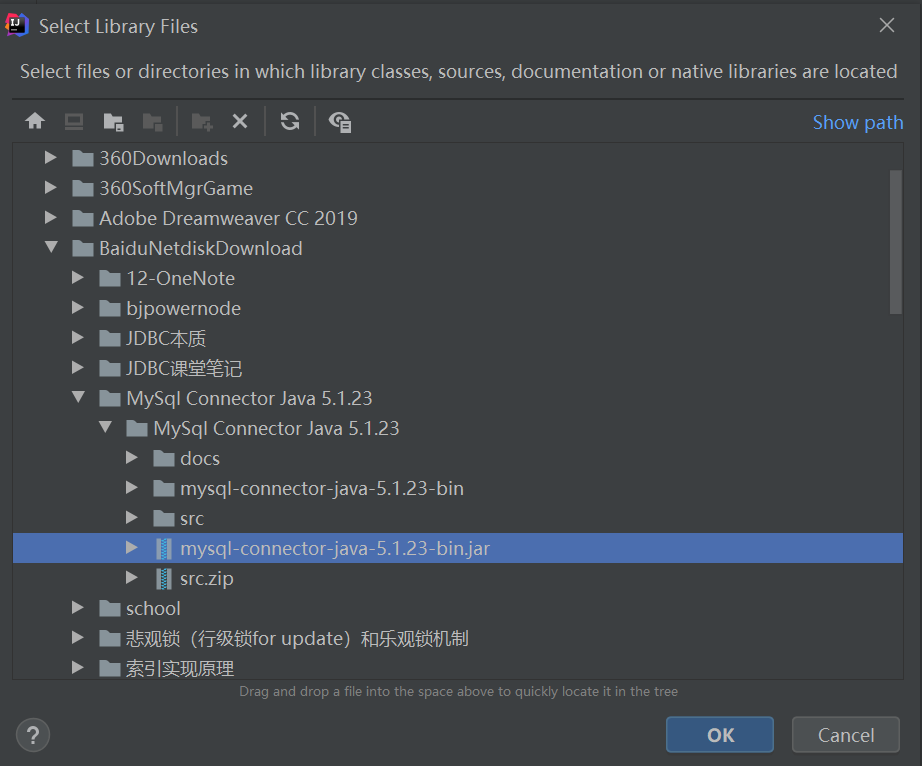
Task: Expand the 索引实现原理 folder arrow
Action: (78, 667)
